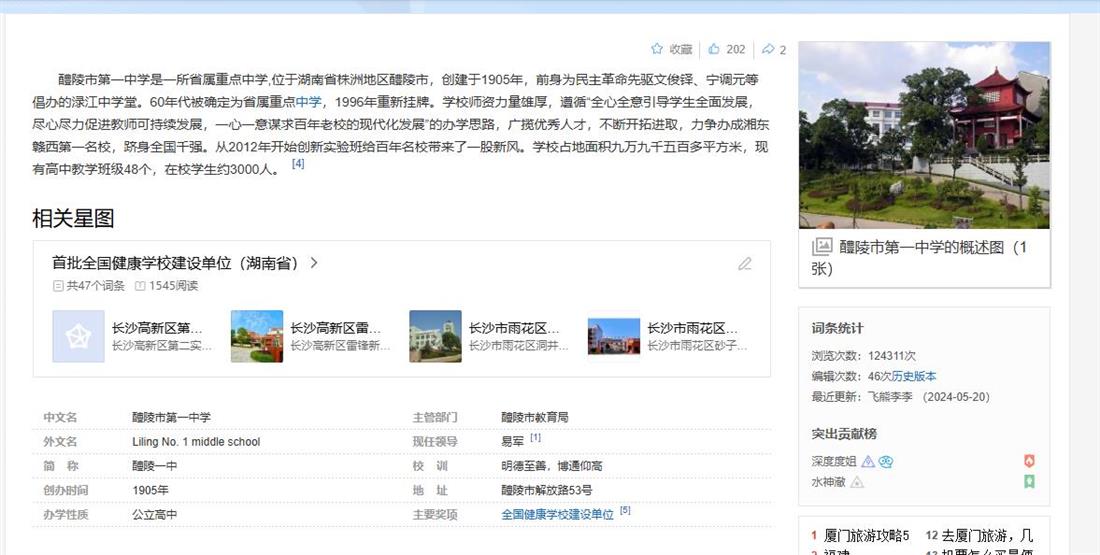Click the 收藏 star icon

click(x=657, y=49)
